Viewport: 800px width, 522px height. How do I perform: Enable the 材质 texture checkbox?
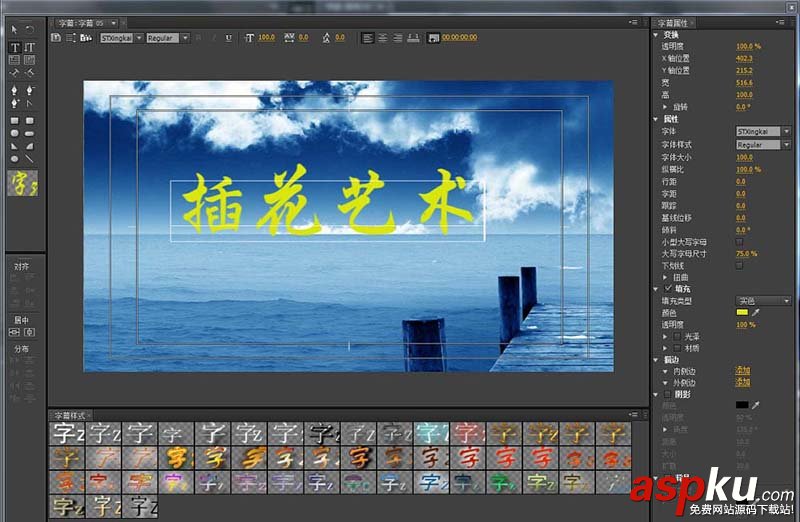pos(677,348)
